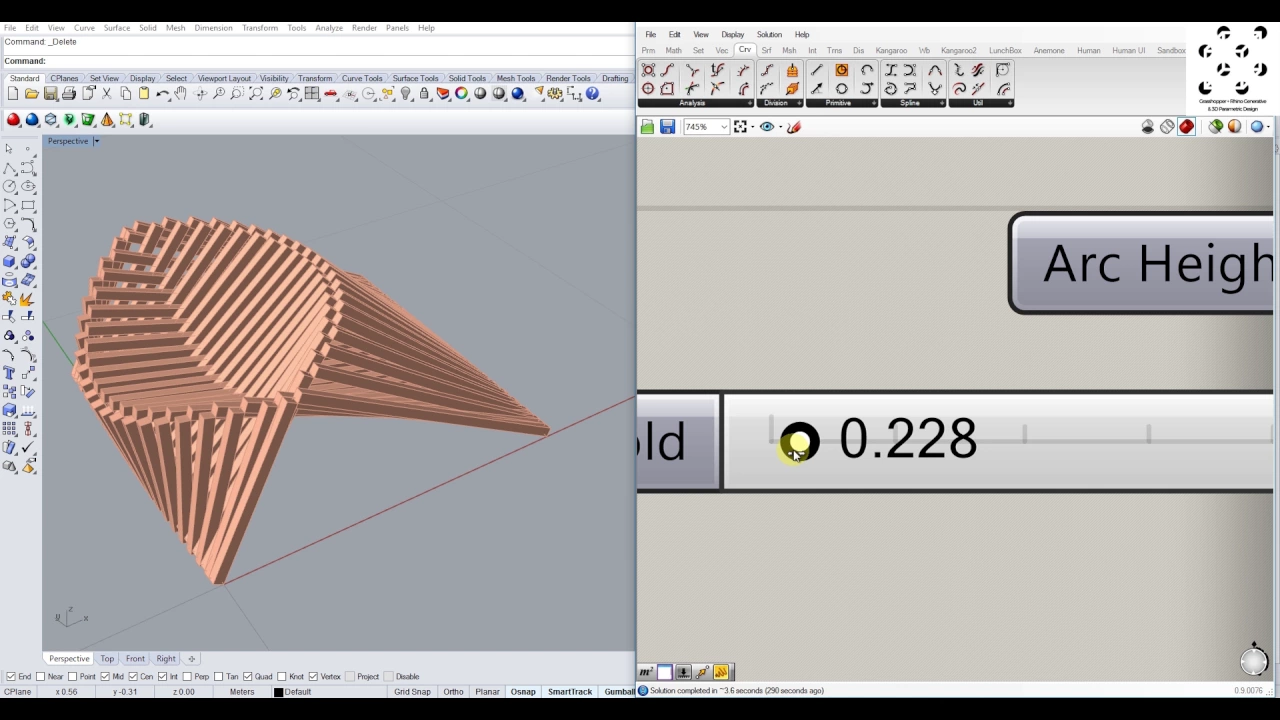Screen dimensions: 1280x720
Task: Enable the Near object snap checkbox
Action: pos(50,677)
